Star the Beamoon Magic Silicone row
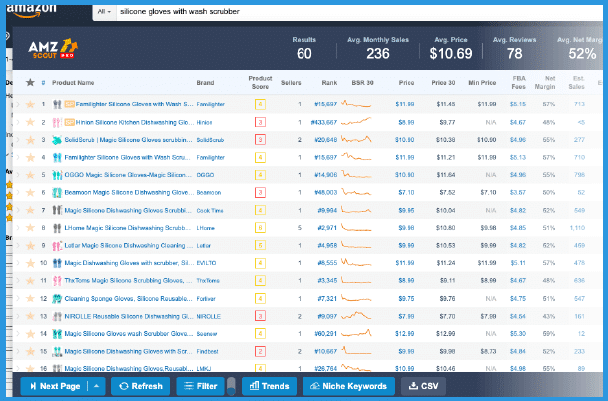This screenshot has width=608, height=401. [x=30, y=192]
